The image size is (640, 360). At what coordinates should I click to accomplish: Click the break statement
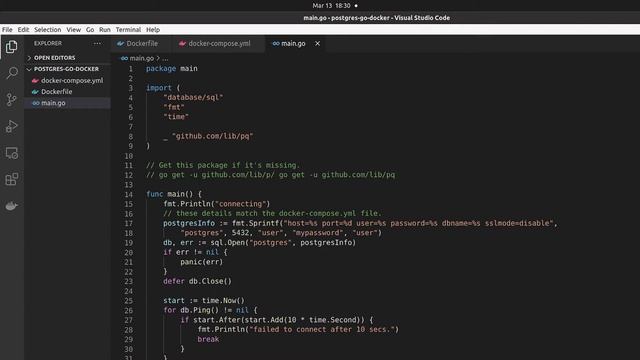208,339
